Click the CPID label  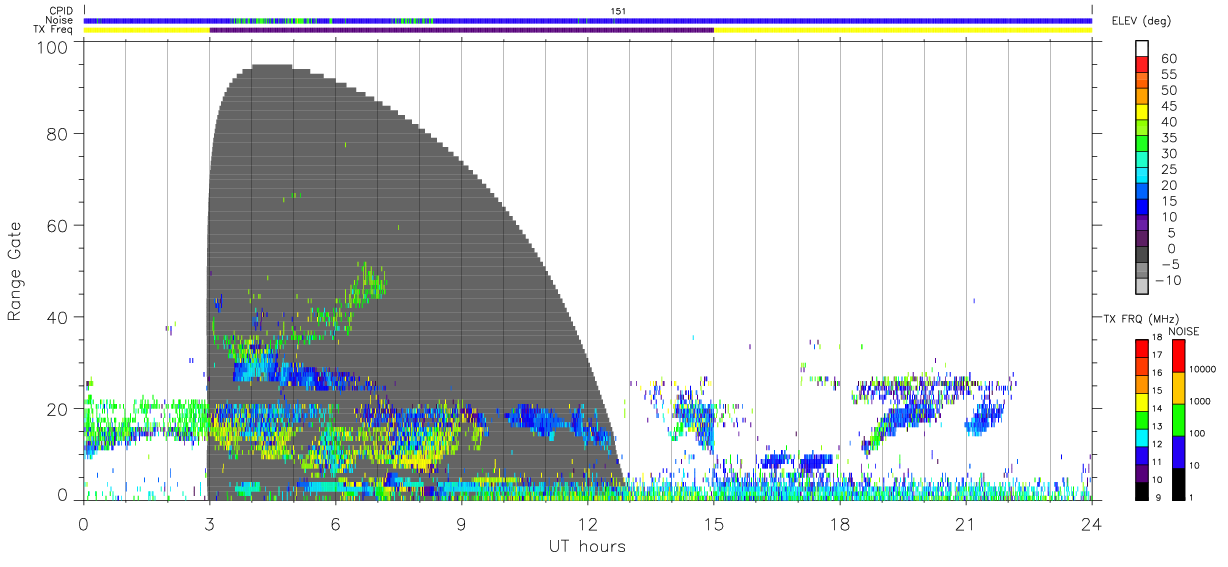[x=60, y=11]
